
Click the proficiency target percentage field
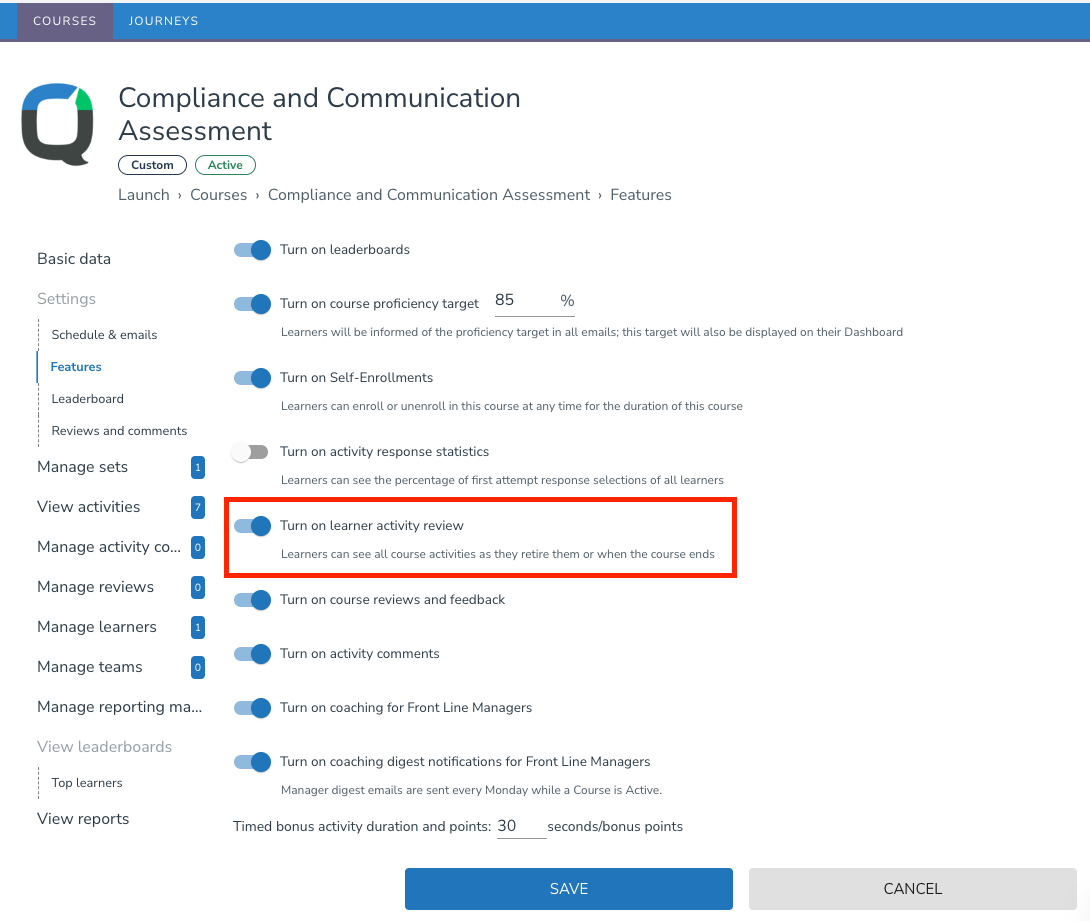(535, 301)
